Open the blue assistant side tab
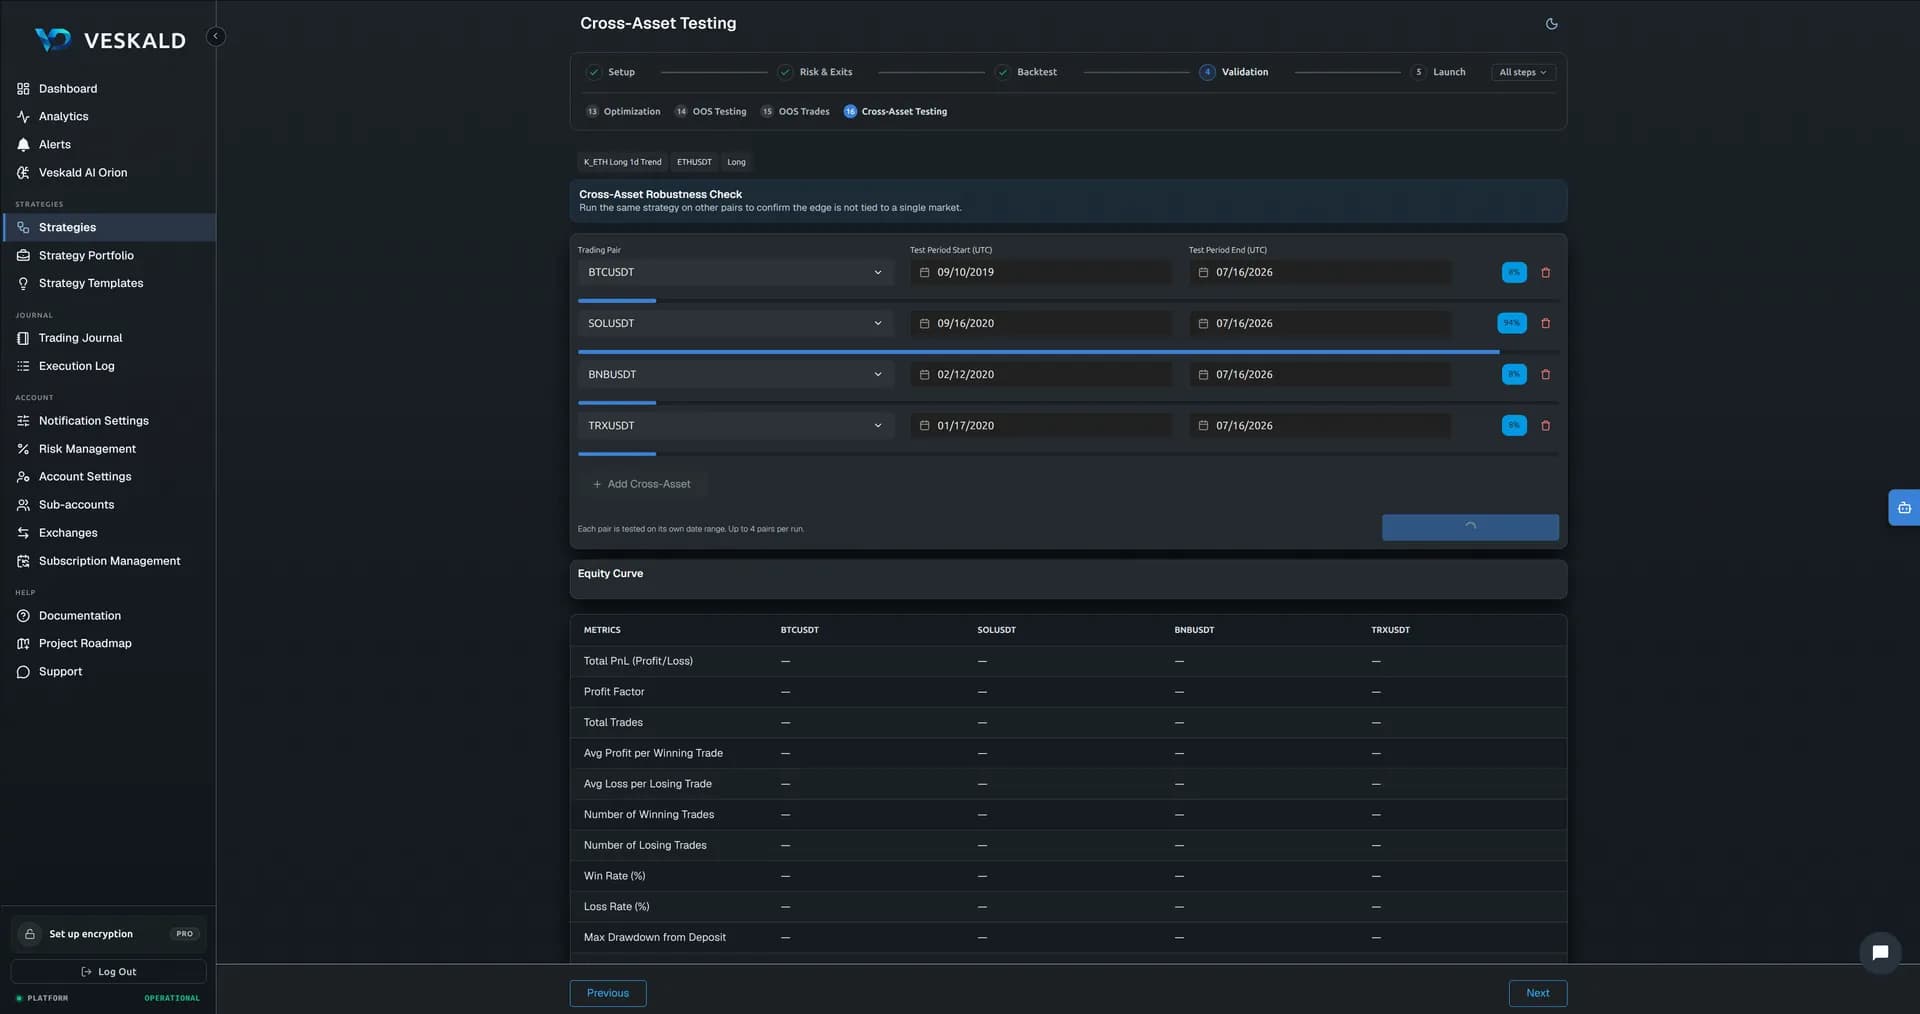1920x1014 pixels. [x=1904, y=508]
